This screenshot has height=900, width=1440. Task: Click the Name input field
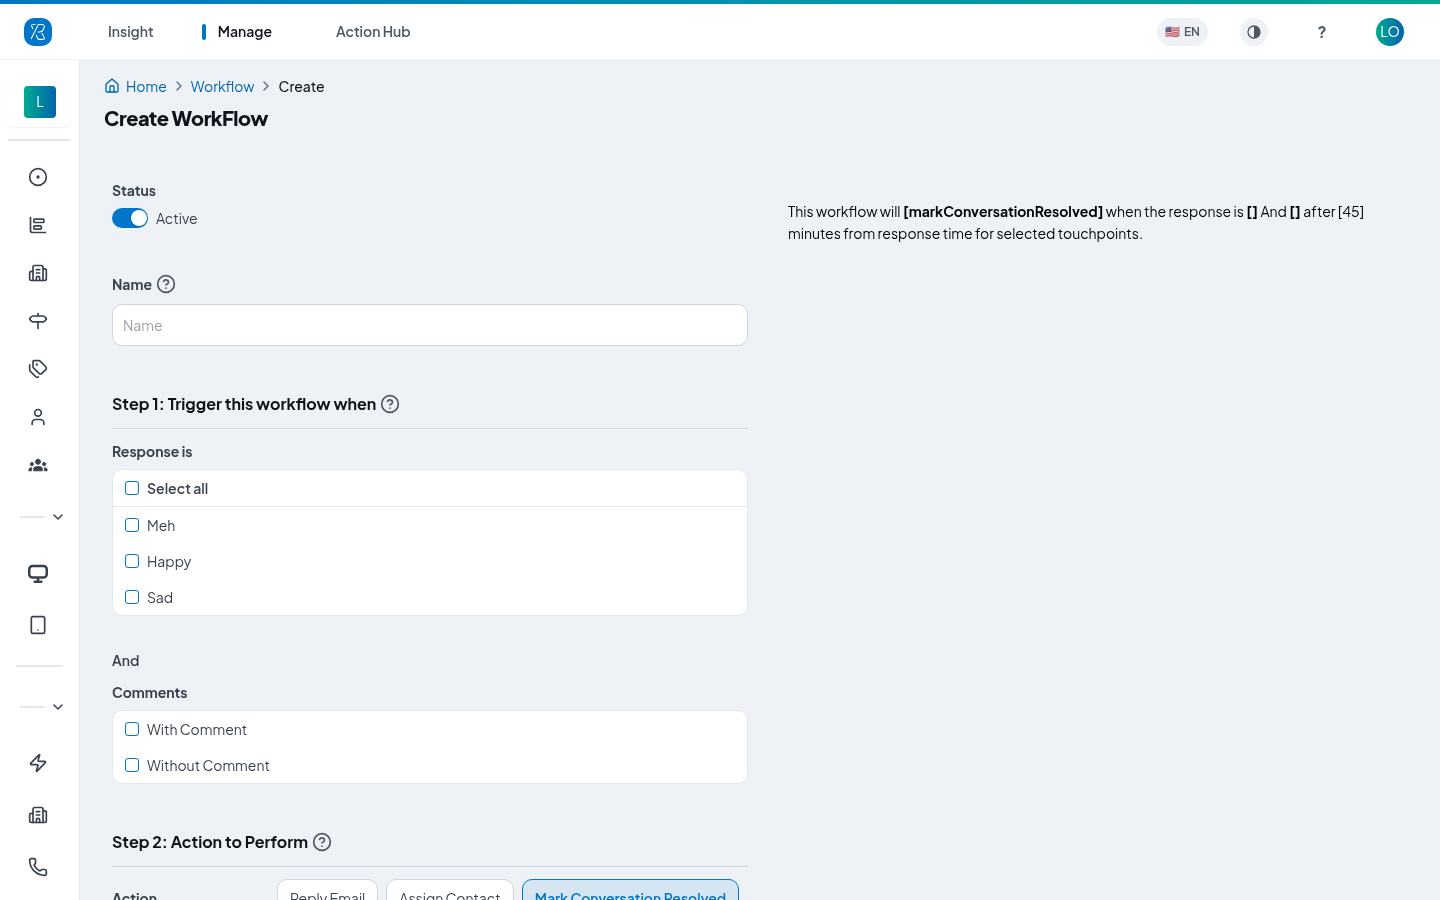point(430,325)
